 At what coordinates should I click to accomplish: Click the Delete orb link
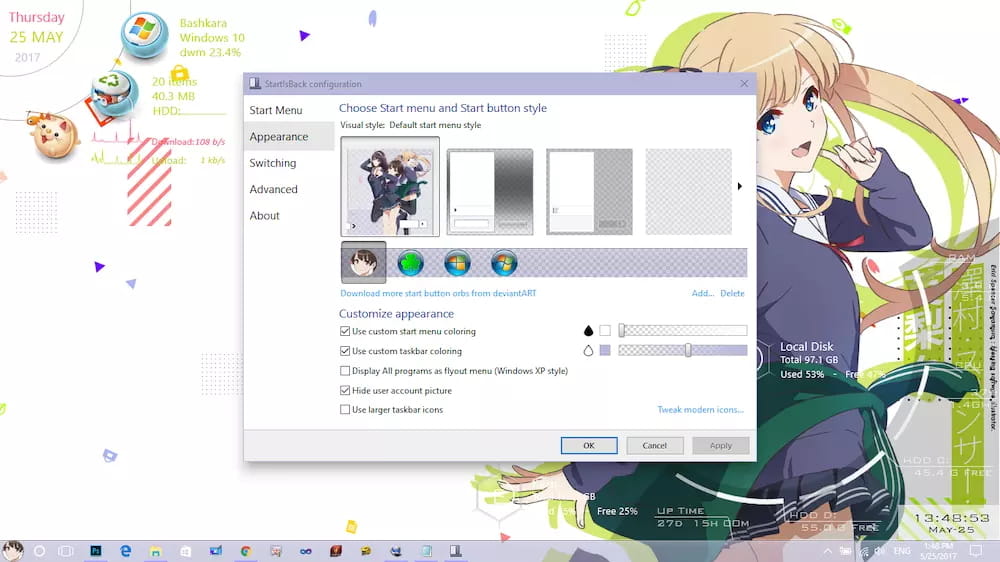[x=732, y=293]
